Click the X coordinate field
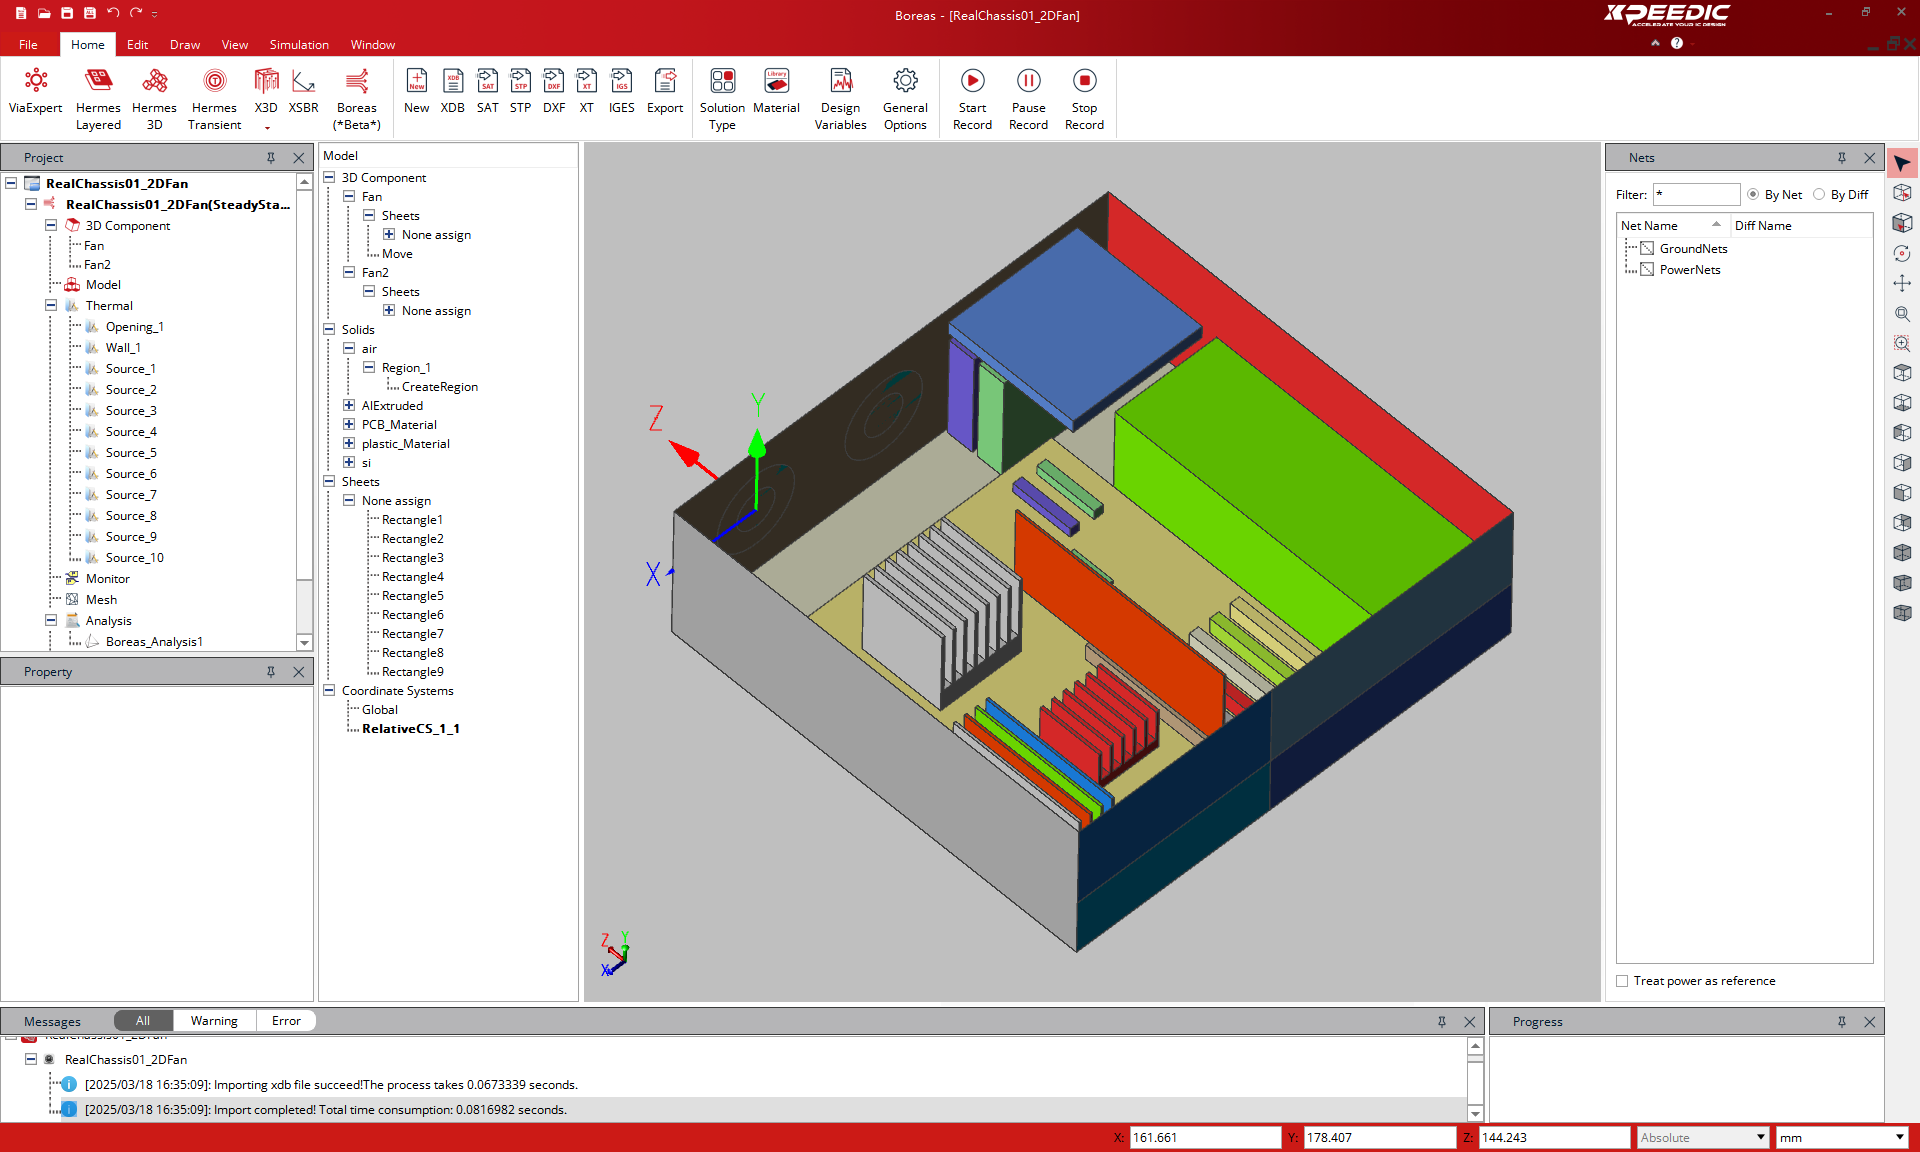Screen dimensions: 1920x1152 [1205, 1137]
